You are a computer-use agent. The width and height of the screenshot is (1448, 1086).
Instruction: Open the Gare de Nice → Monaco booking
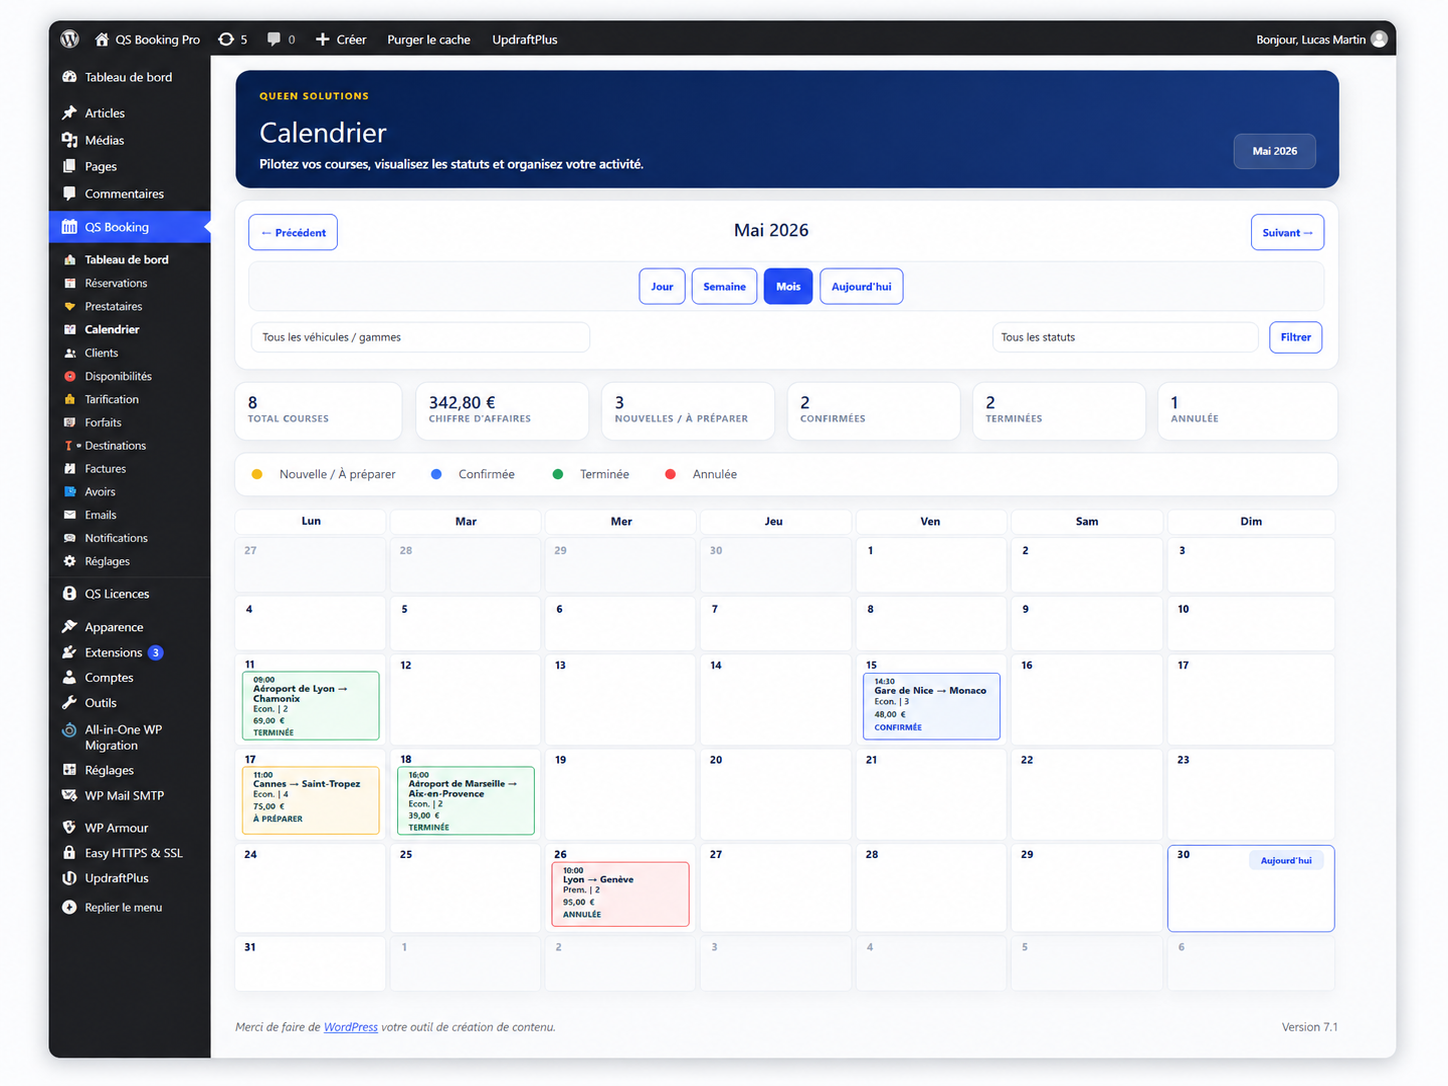click(x=931, y=706)
